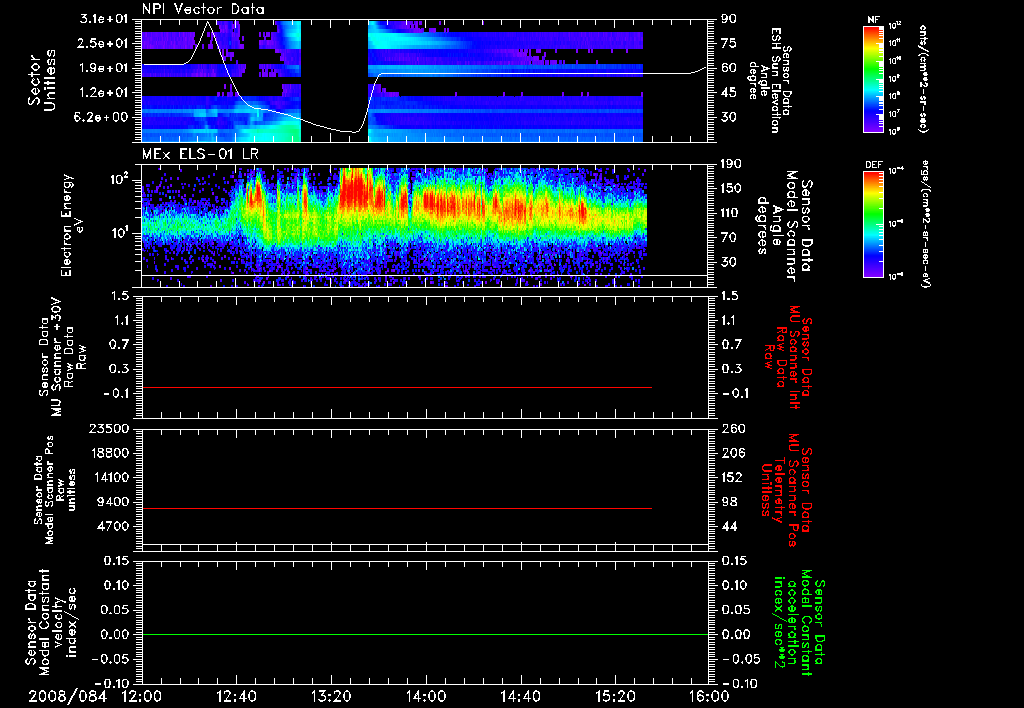Click the 13:20 time tick label
1024x708 pixels.
331,696
